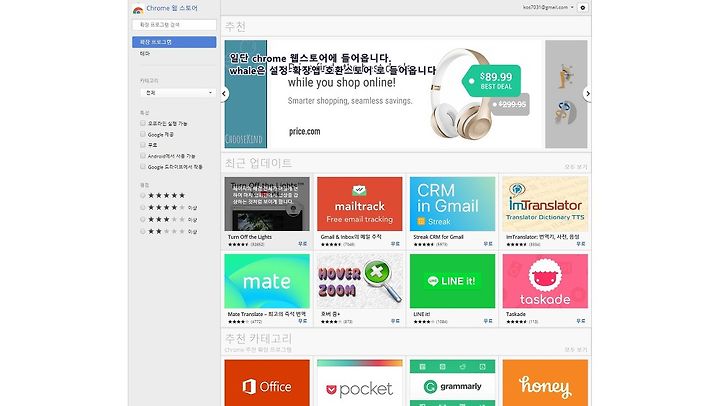Click the free label under mailtrack
The width and height of the screenshot is (720, 406).
coord(395,244)
